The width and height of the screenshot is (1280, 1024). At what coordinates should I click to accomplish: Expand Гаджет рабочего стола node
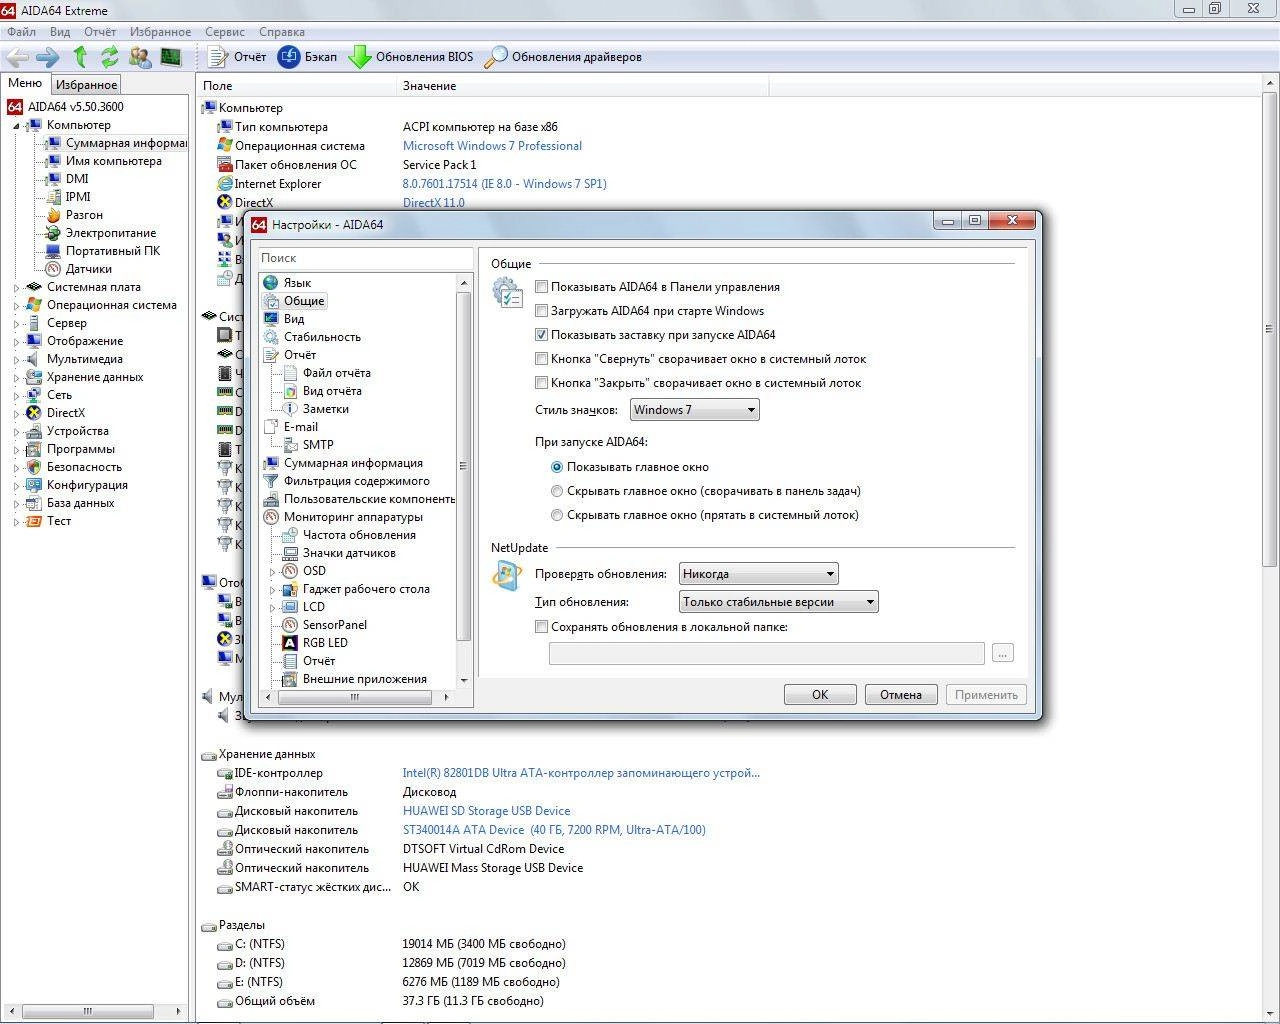pyautogui.click(x=273, y=590)
